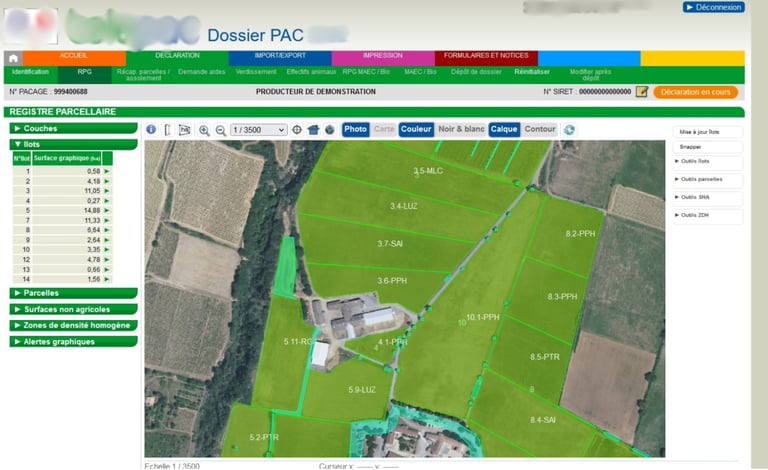Switch map background to Photo
Screen dimensions: 768x470
[355, 129]
